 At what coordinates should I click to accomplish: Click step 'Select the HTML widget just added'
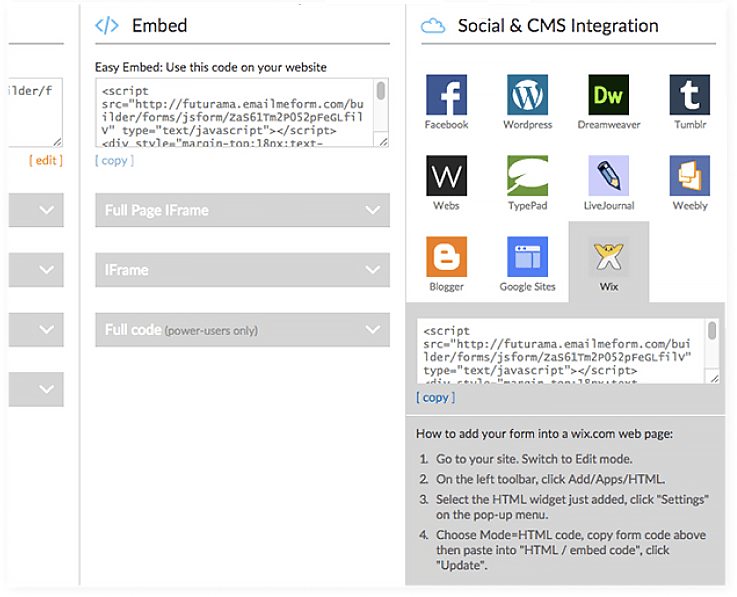572,507
